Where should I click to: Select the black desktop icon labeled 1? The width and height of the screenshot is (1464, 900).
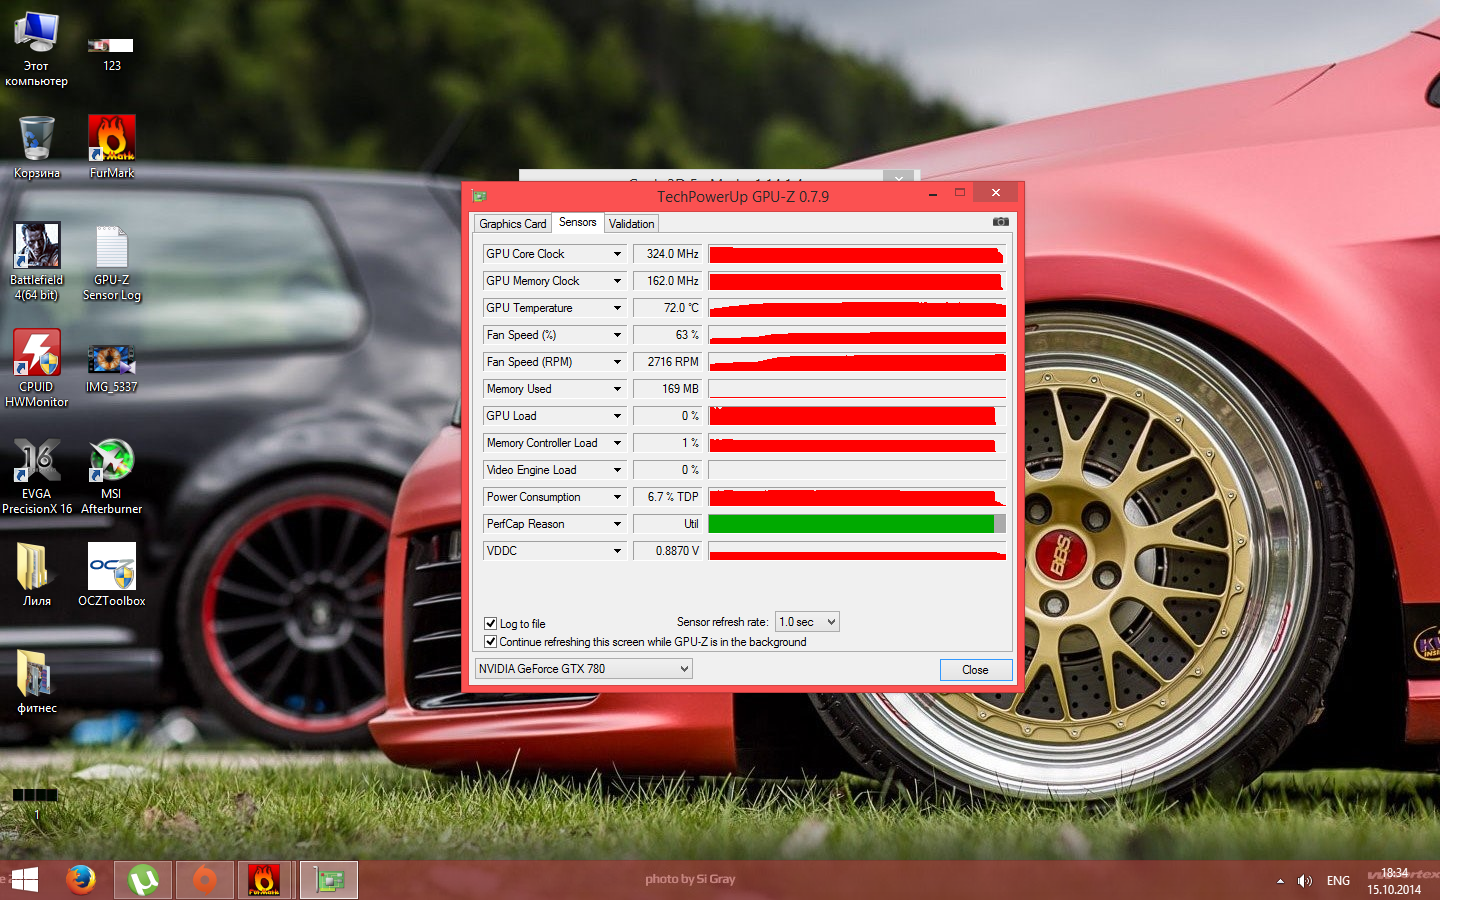click(x=36, y=803)
